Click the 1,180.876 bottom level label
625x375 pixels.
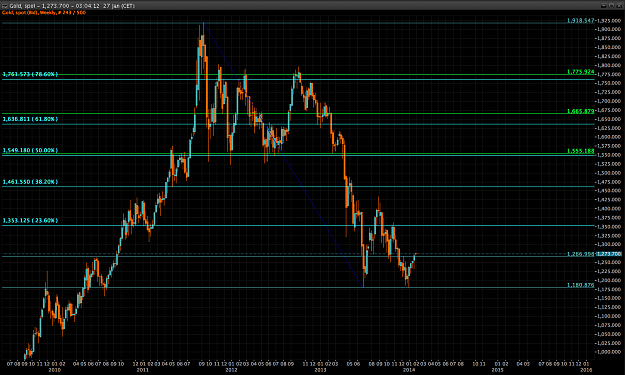(x=580, y=285)
